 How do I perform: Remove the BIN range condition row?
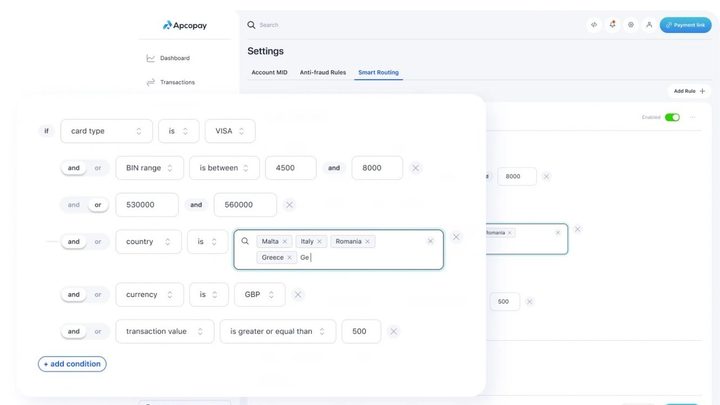(416, 168)
